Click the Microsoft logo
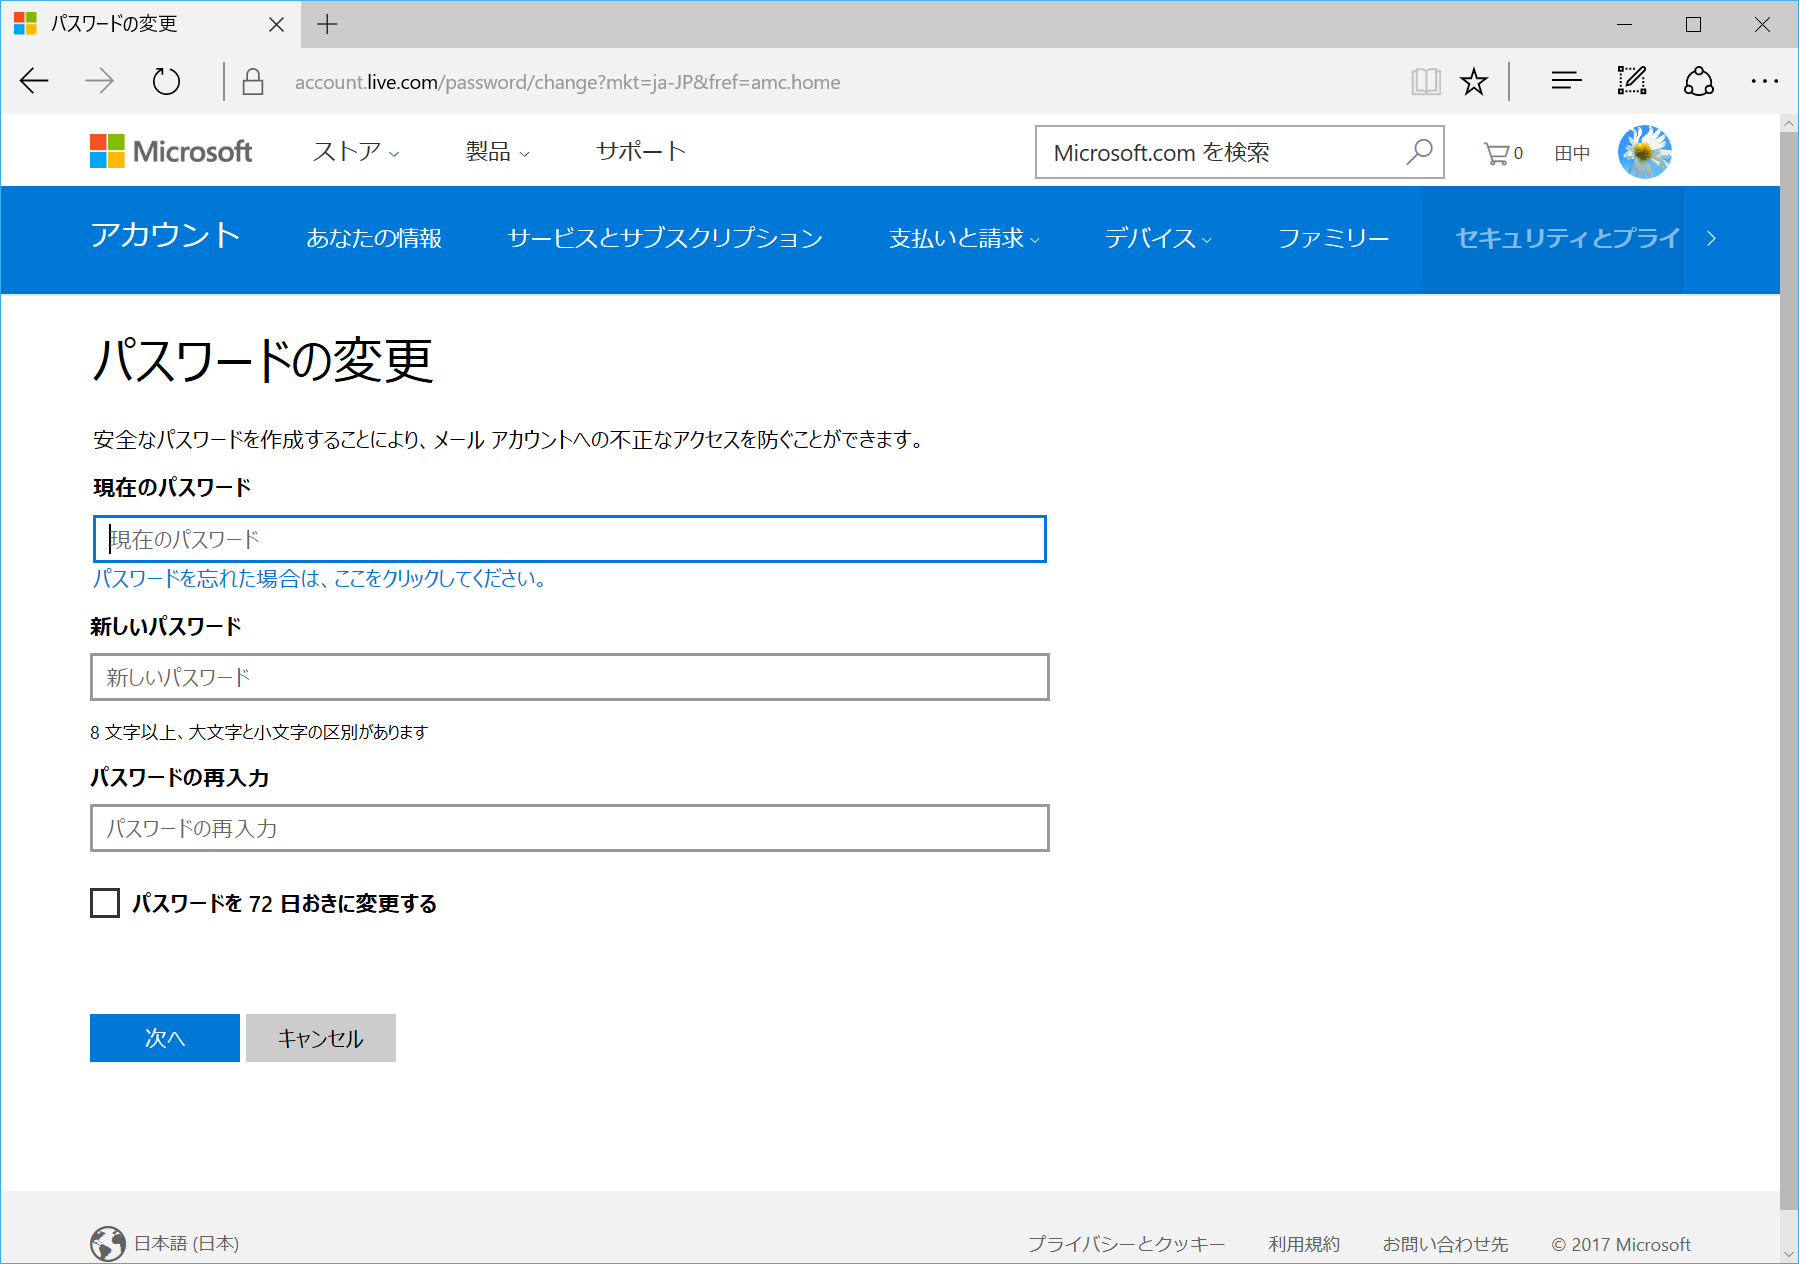Image resolution: width=1799 pixels, height=1264 pixels. pyautogui.click(x=170, y=151)
